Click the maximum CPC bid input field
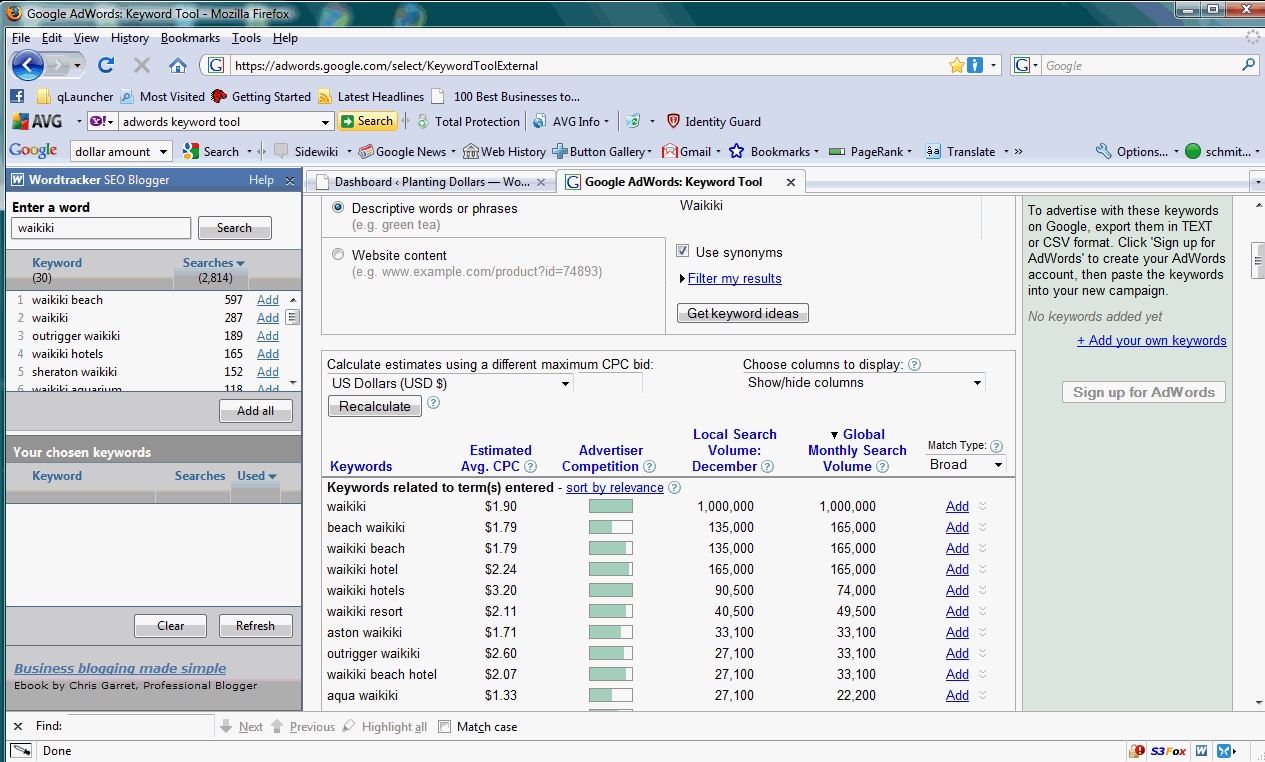 click(608, 383)
